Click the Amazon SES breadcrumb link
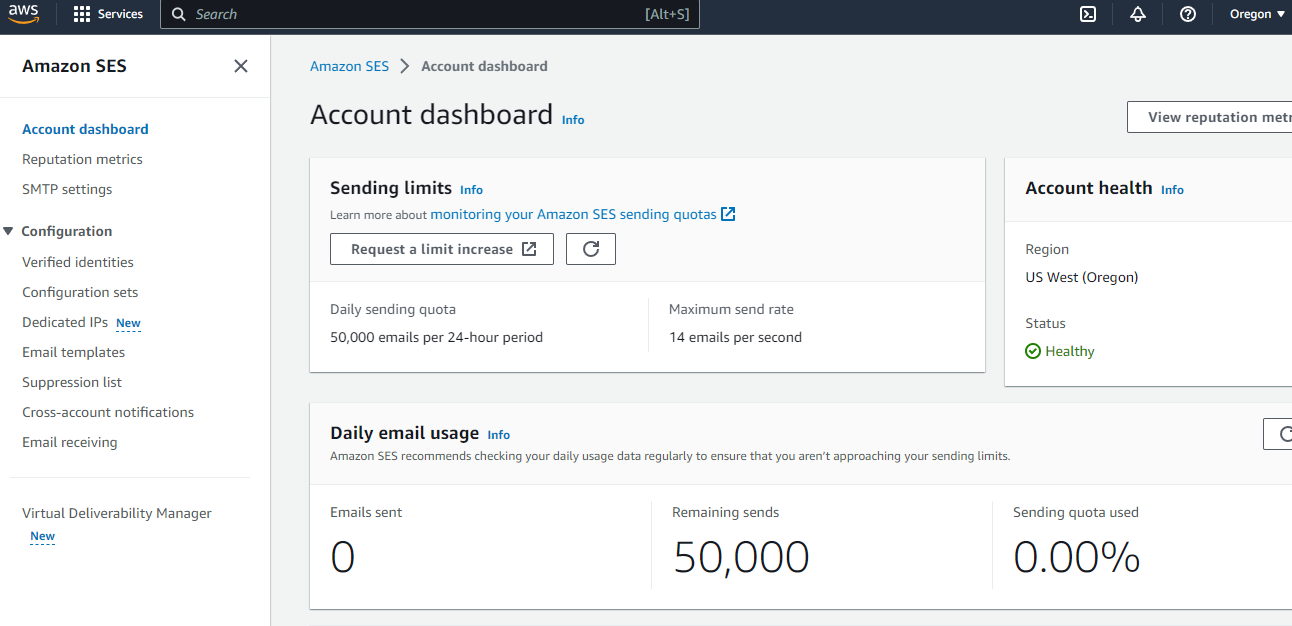The width and height of the screenshot is (1292, 626). point(349,66)
